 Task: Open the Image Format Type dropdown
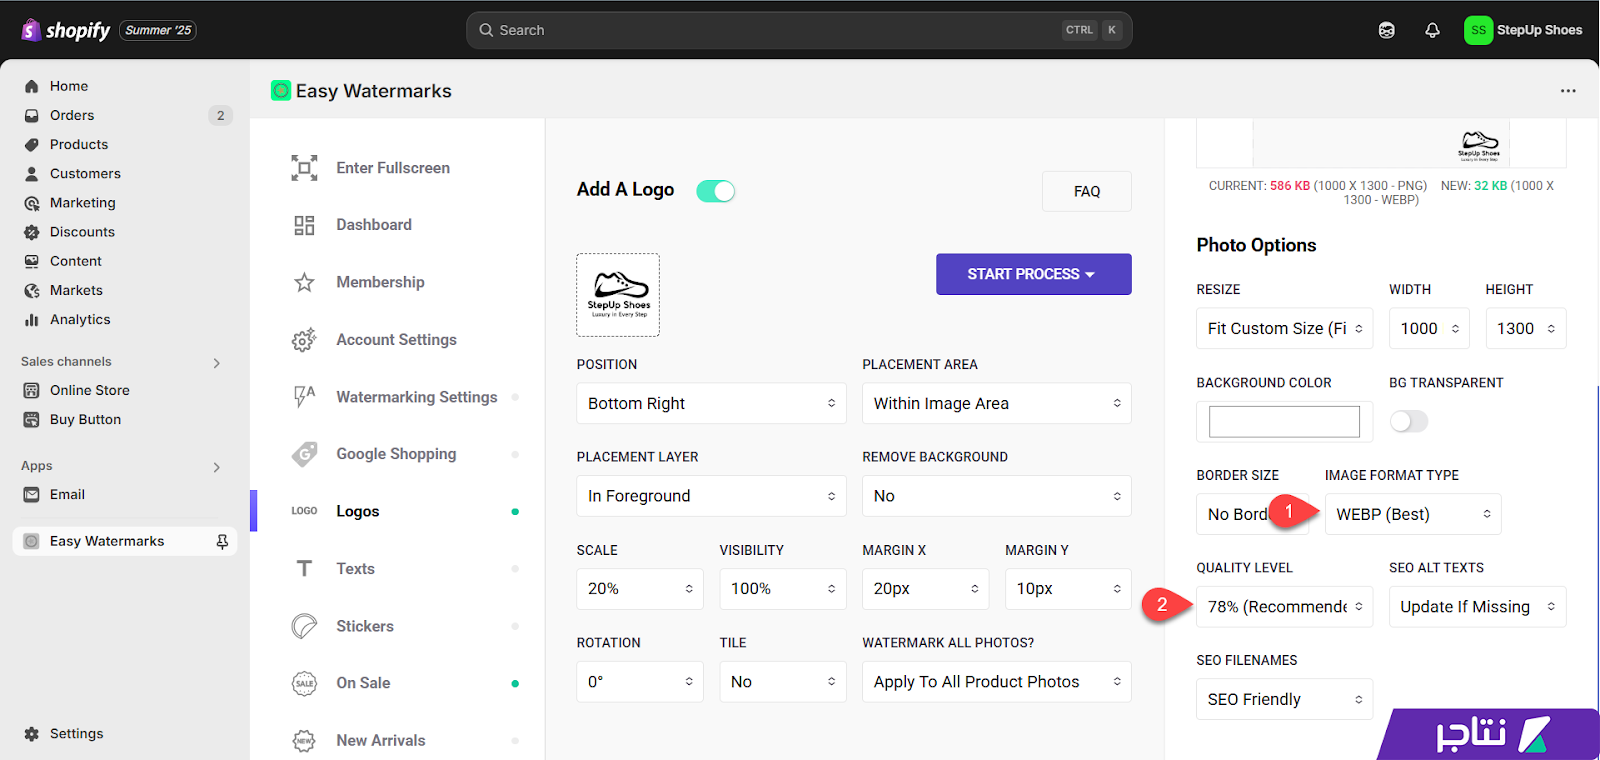pyautogui.click(x=1413, y=514)
